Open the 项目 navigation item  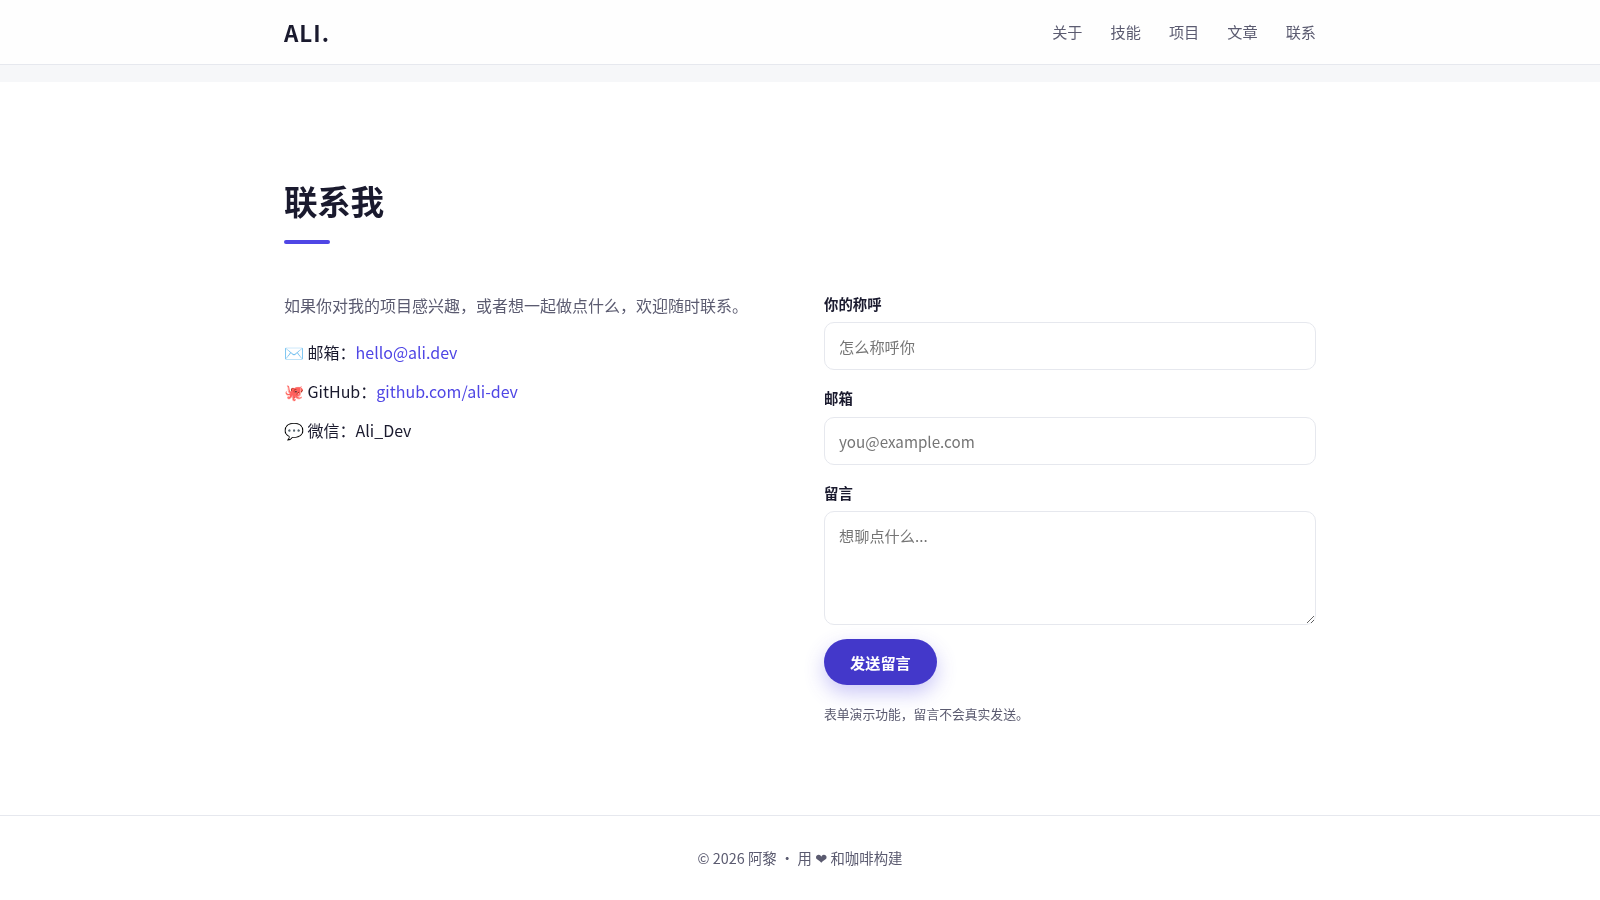1184,33
